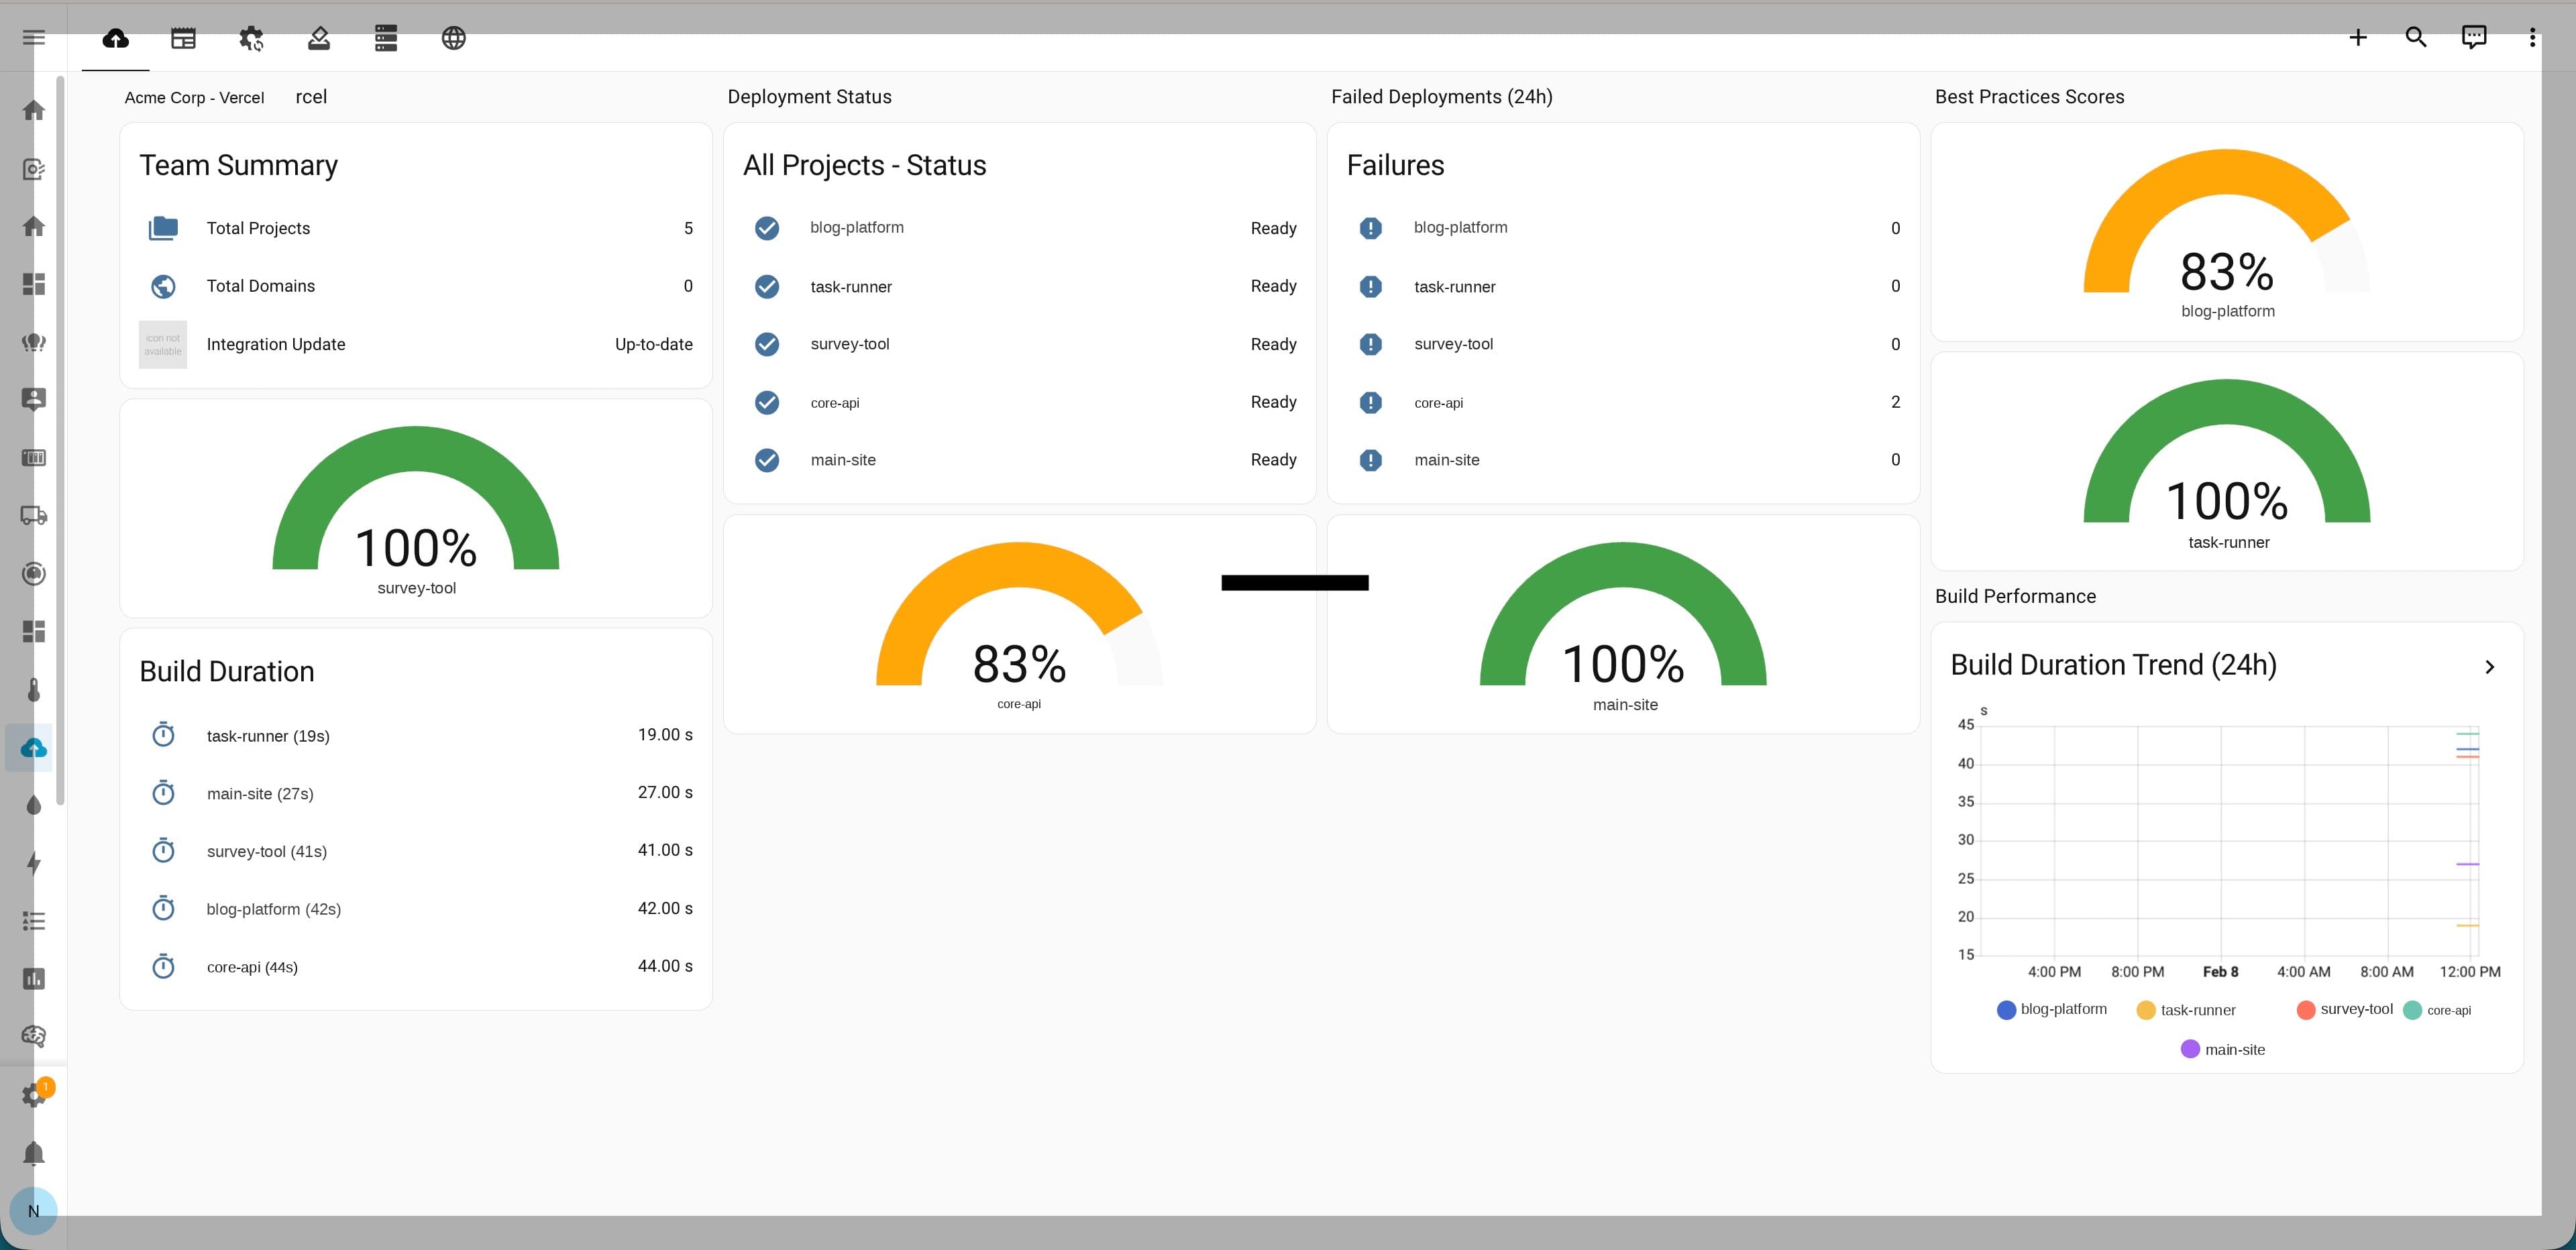Image resolution: width=2576 pixels, height=1250 pixels.
Task: Open Settings via the gear icon with badge
Action: coord(34,1095)
